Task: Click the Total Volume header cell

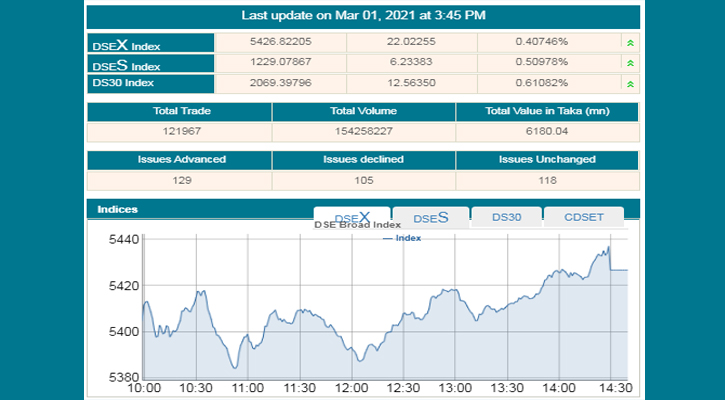Action: (x=363, y=111)
